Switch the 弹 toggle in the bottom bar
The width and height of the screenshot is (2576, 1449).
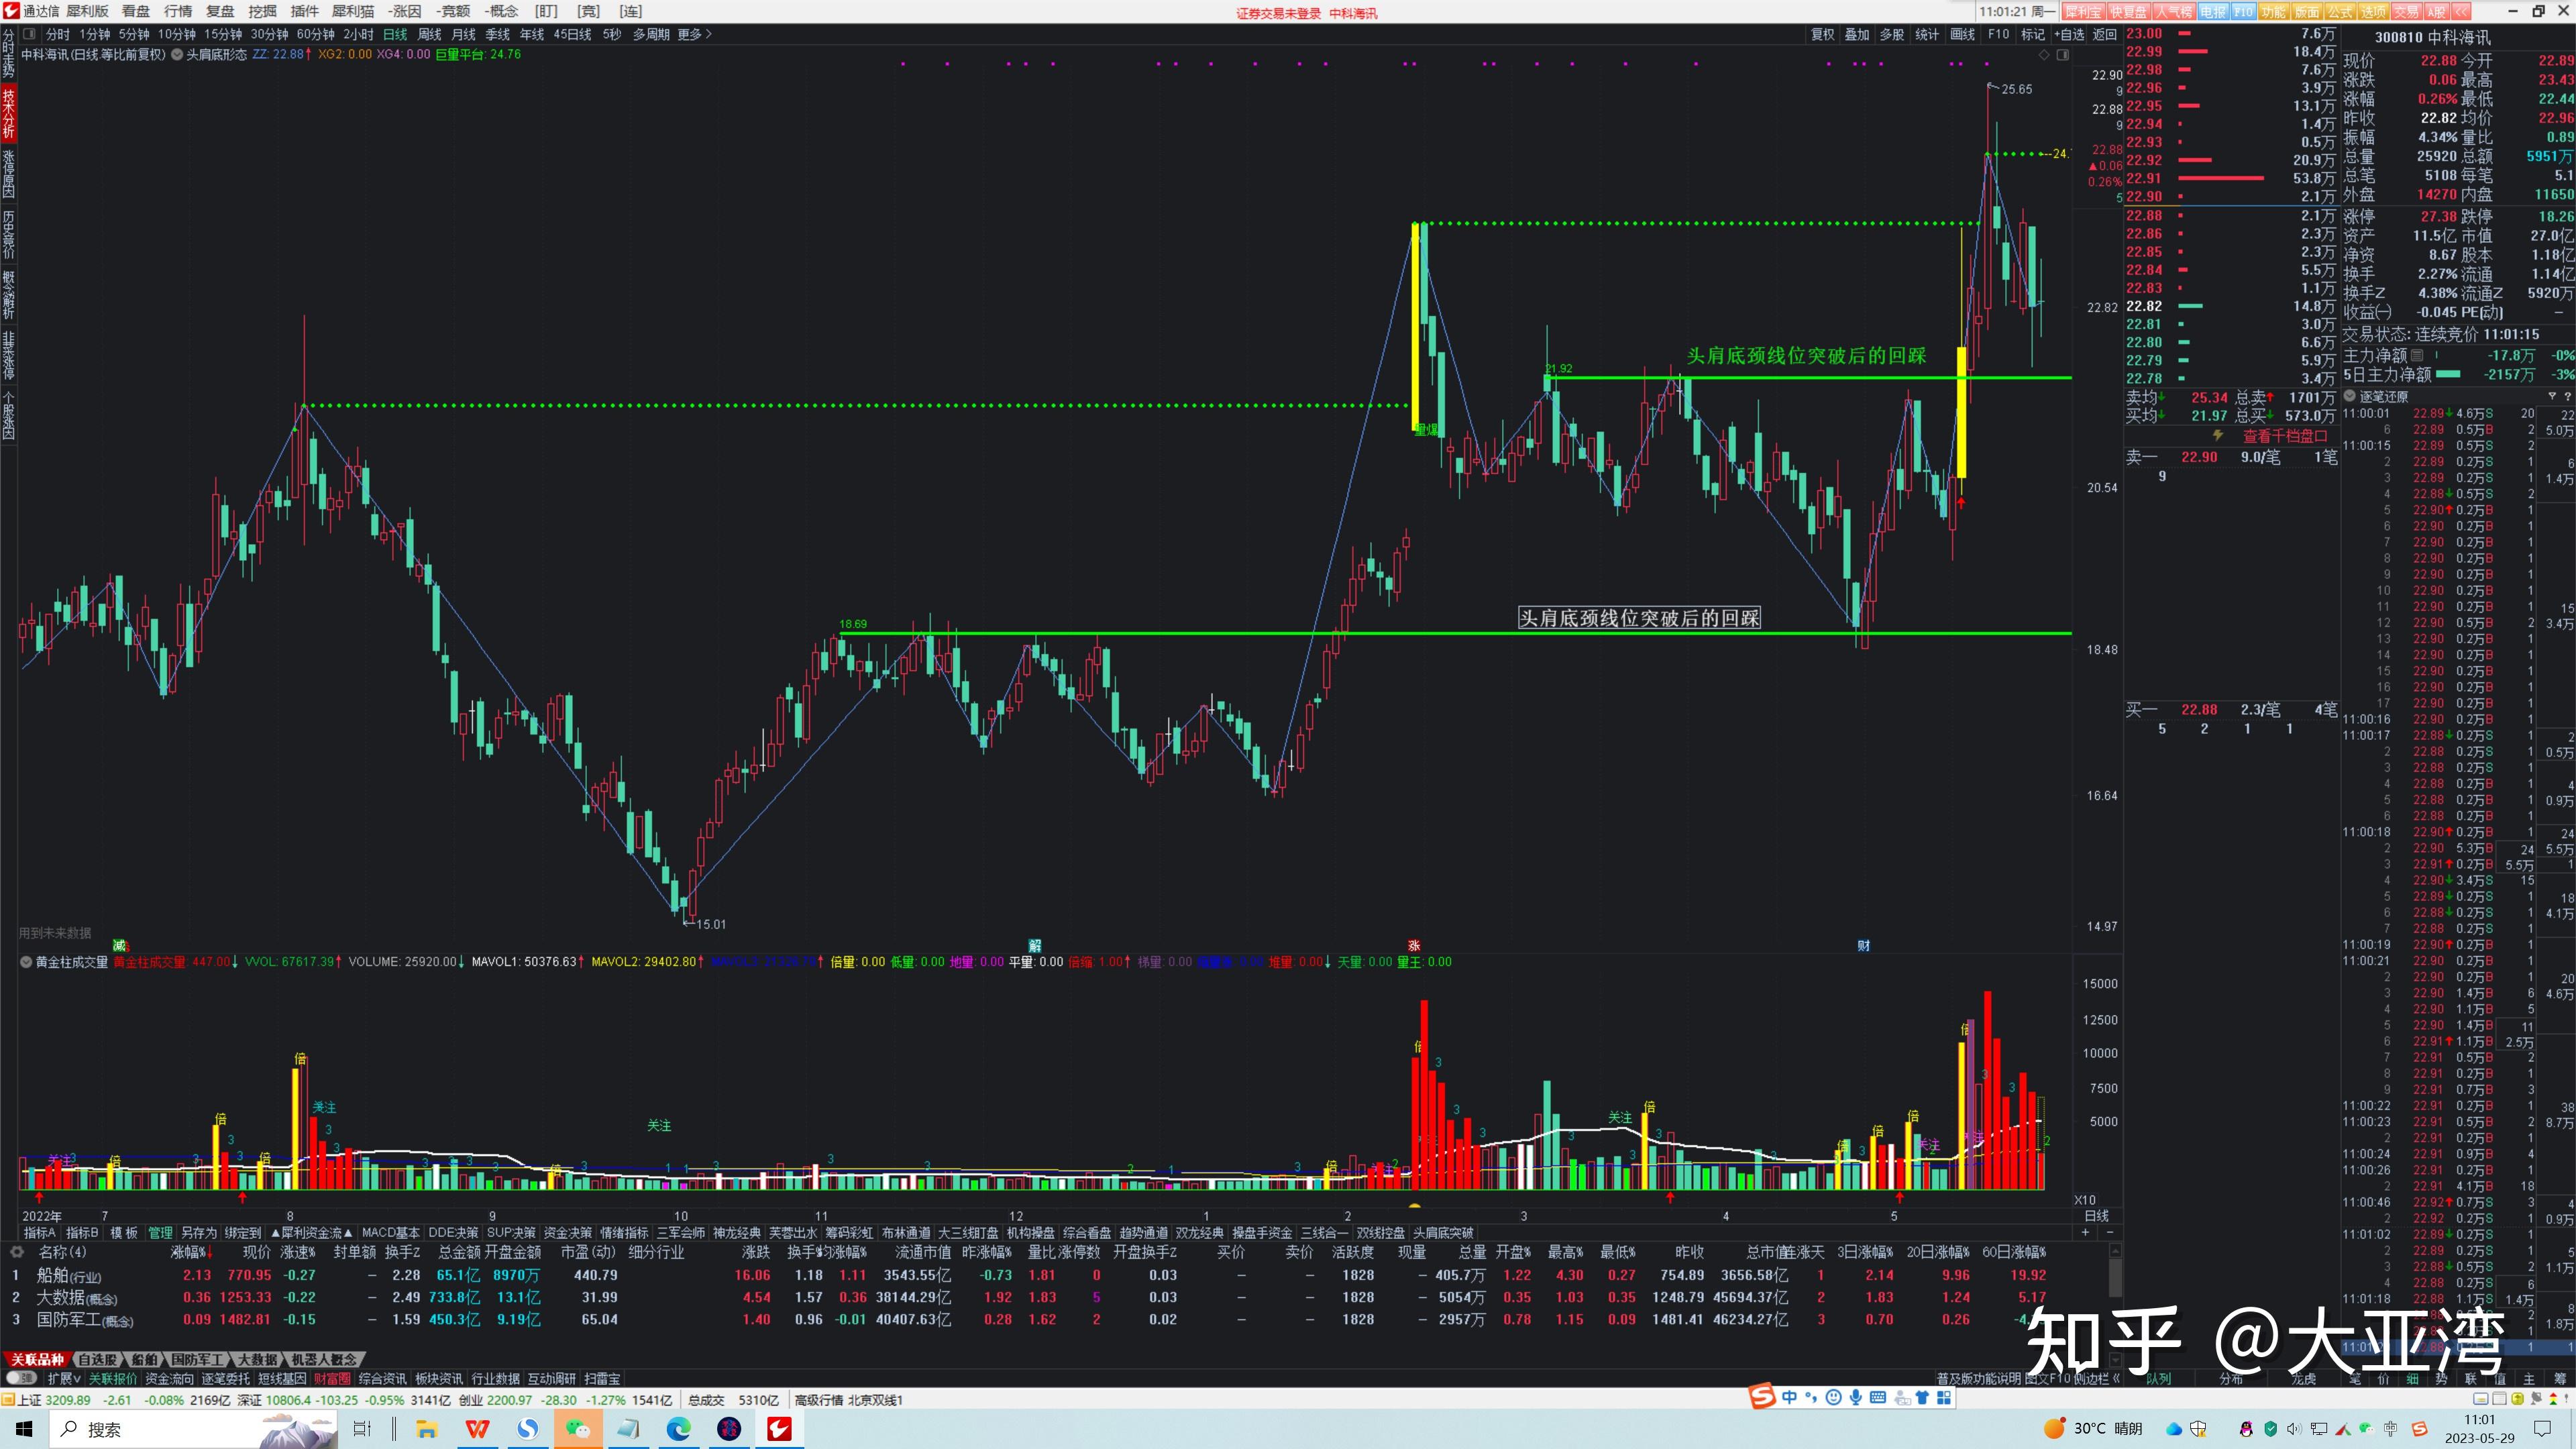(x=22, y=1379)
